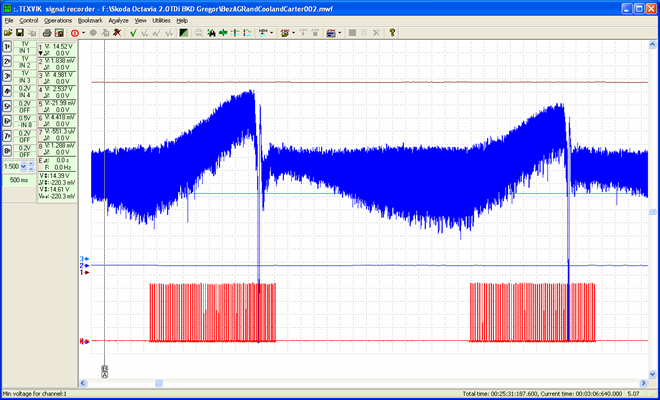Screen dimensions: 660x400
Task: Open channel 1 range selector showing 1V
Action: (25, 44)
